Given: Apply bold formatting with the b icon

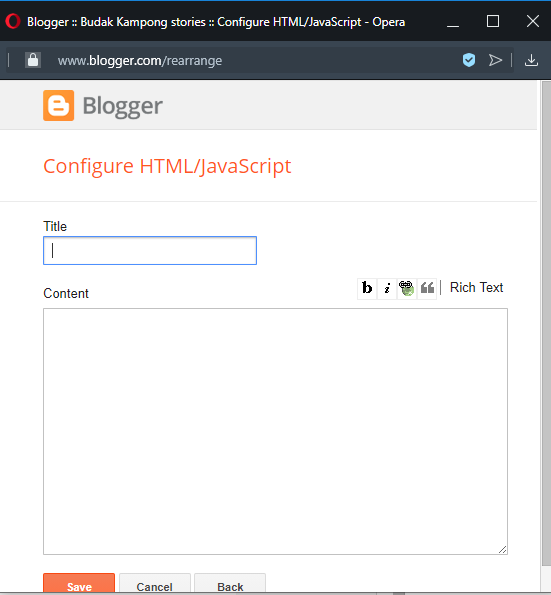Looking at the screenshot, I should click(x=367, y=288).
